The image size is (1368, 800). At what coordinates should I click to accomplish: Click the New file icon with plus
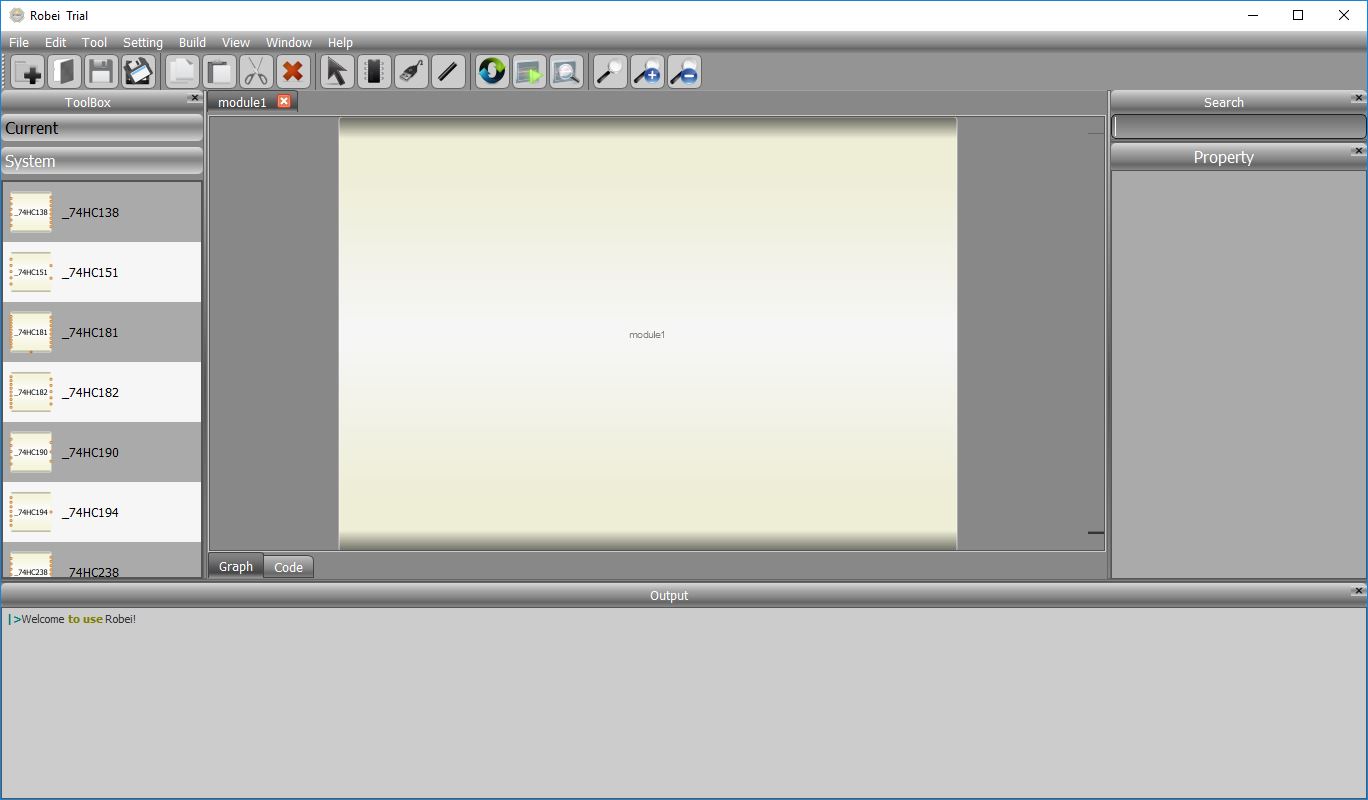(x=28, y=72)
